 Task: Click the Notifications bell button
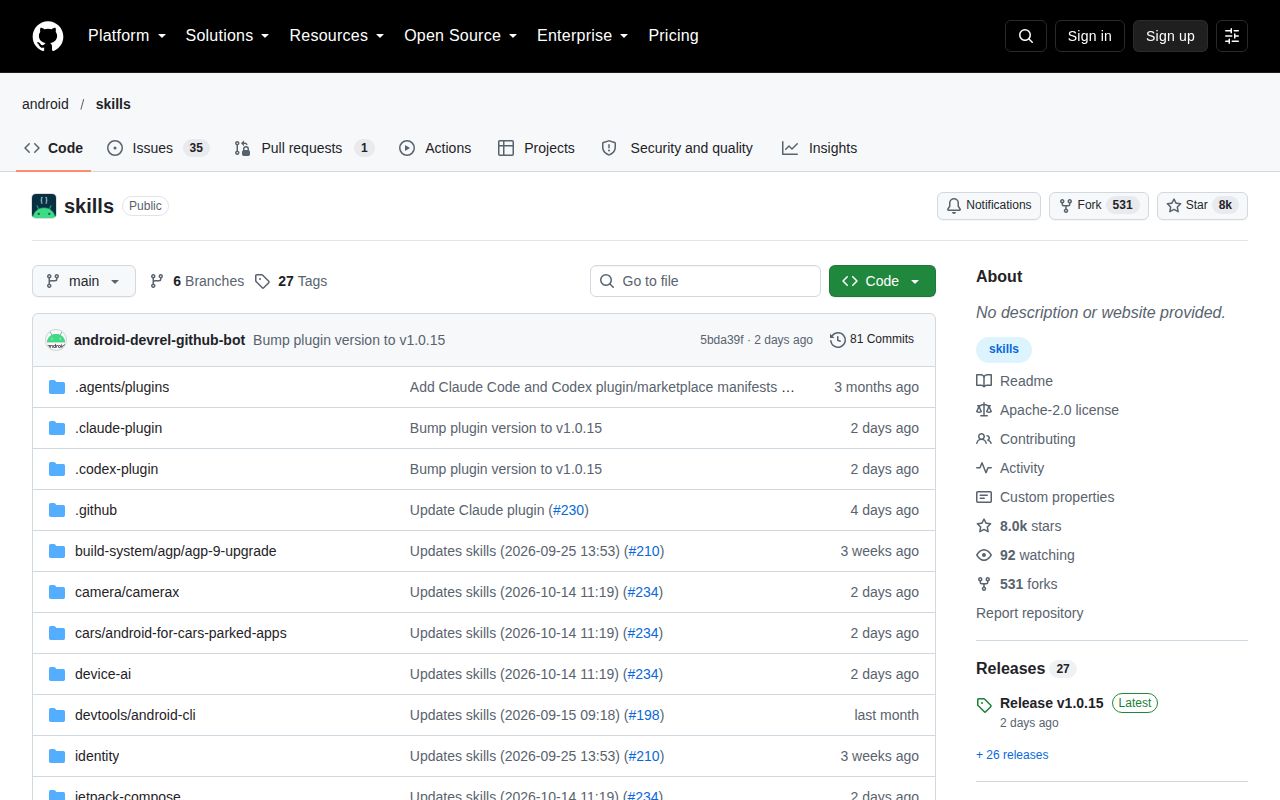pyautogui.click(x=989, y=205)
